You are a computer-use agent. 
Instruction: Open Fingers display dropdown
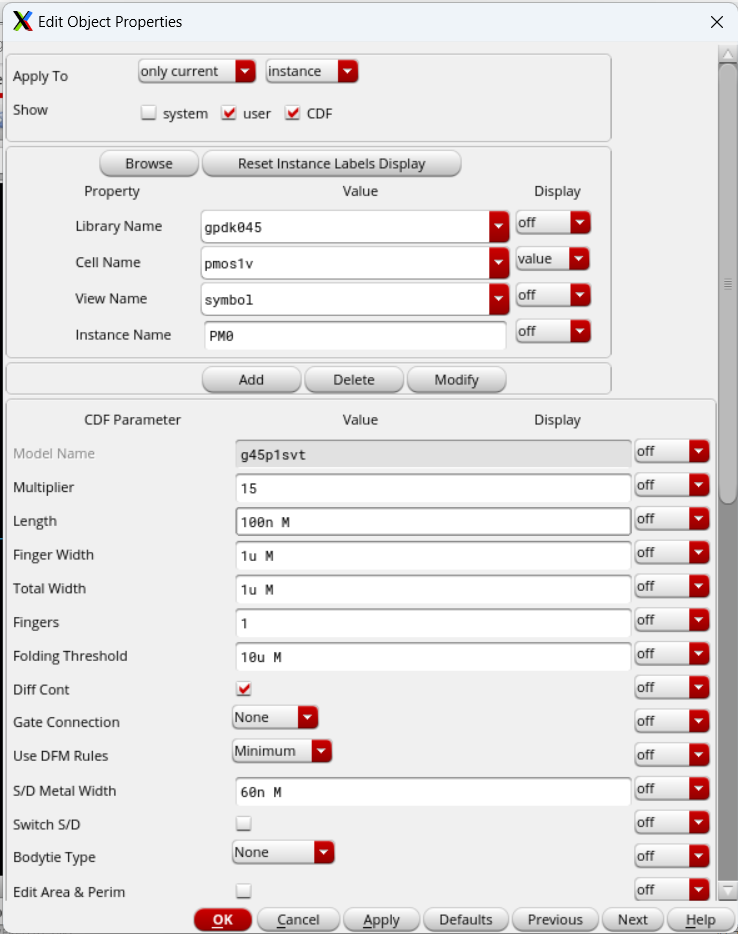[672, 620]
